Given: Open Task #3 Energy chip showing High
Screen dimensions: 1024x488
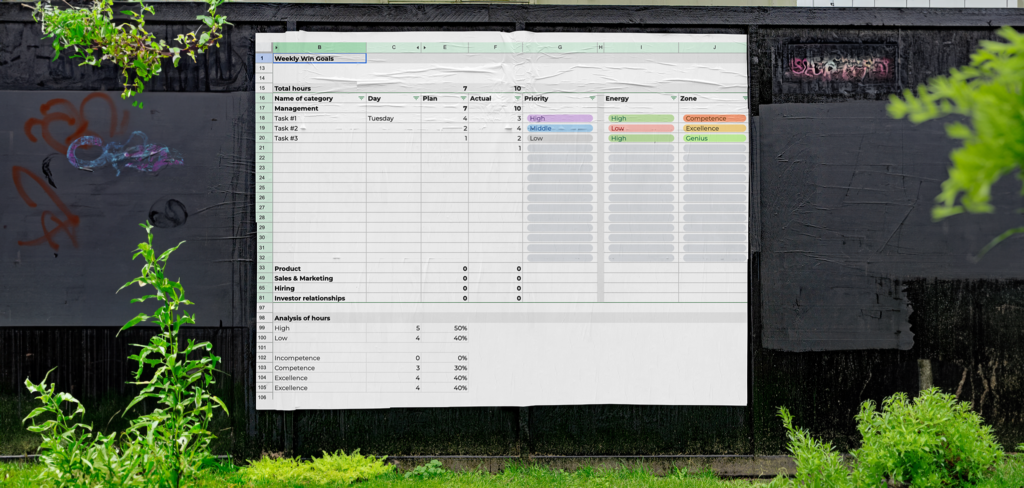Looking at the screenshot, I should [x=641, y=138].
